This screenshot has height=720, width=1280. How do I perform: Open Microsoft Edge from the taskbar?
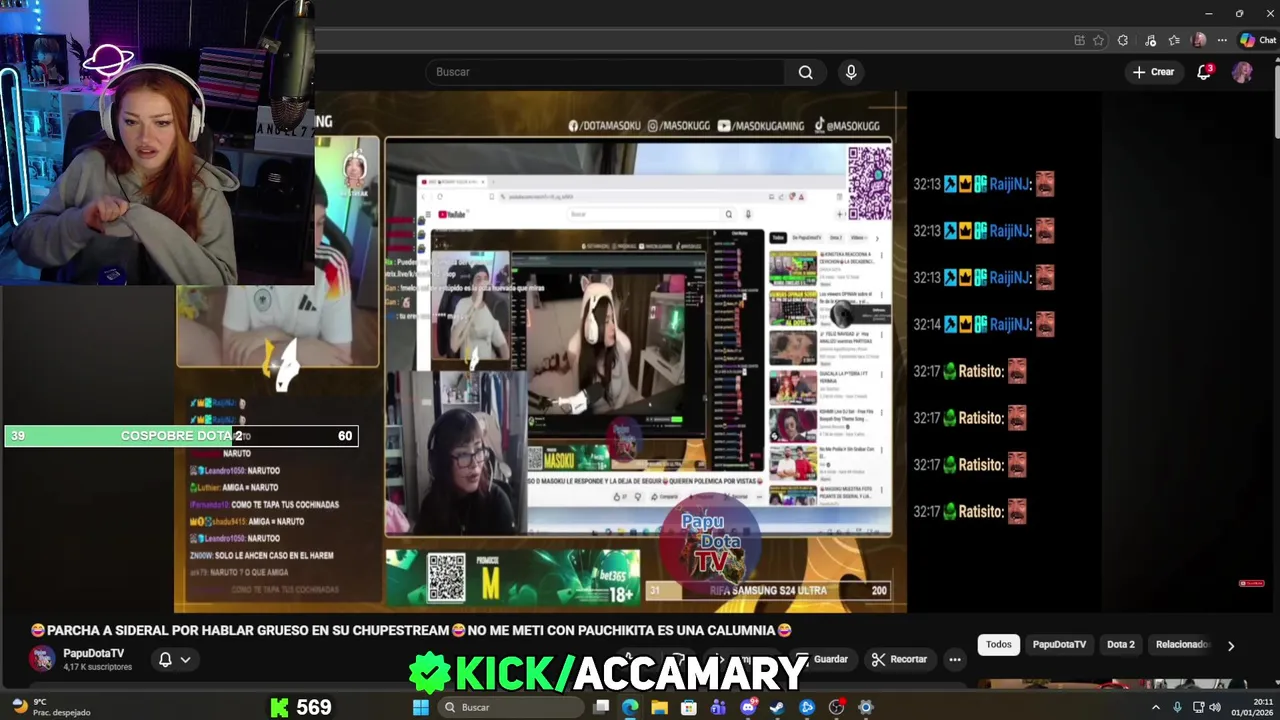(630, 707)
